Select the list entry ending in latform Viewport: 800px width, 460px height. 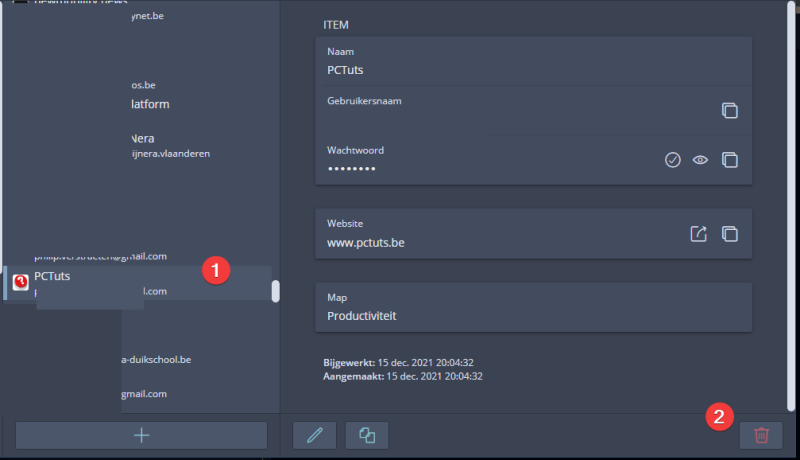tap(150, 104)
